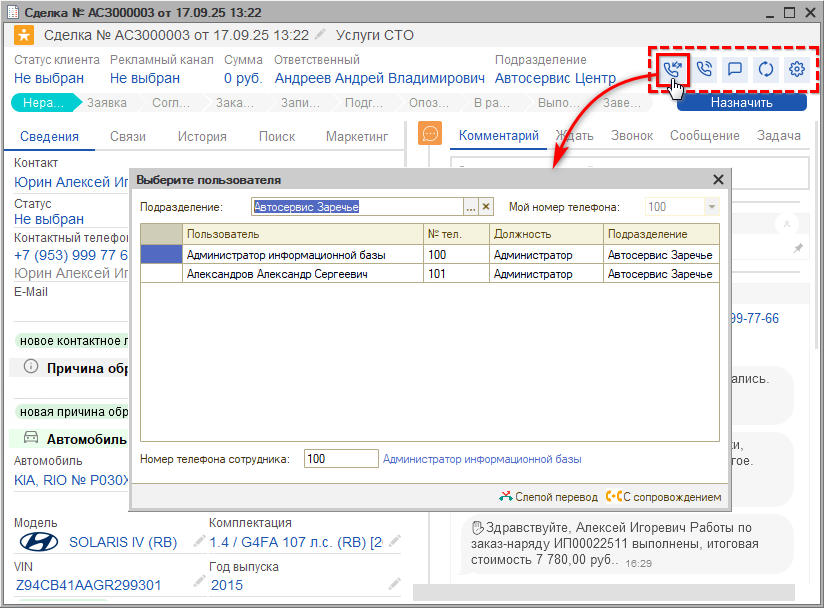Click the orange star favorite icon
The image size is (824, 608).
[x=24, y=35]
